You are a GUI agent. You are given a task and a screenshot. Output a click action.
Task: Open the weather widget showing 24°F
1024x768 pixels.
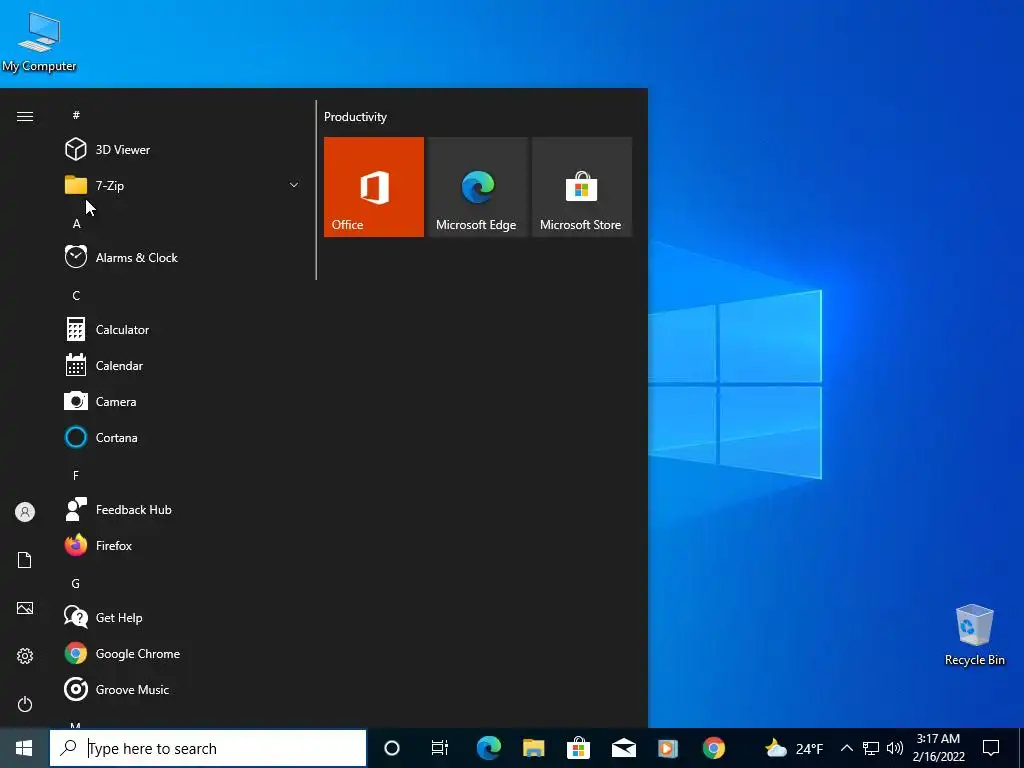pos(793,748)
